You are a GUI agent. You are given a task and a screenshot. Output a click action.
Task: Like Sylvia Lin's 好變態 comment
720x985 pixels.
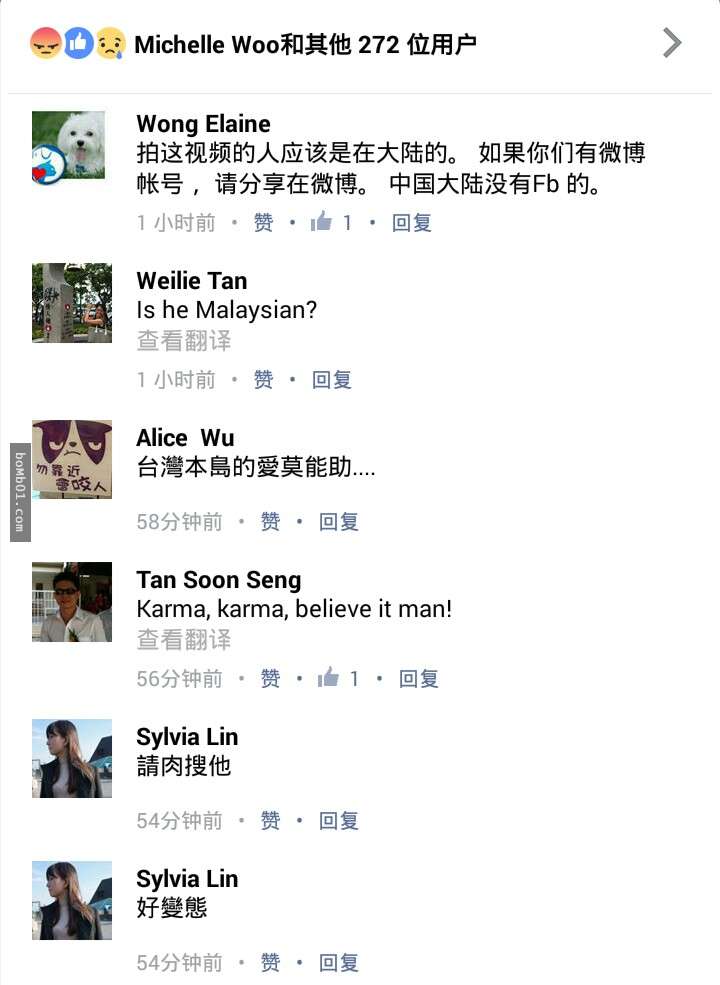(270, 963)
